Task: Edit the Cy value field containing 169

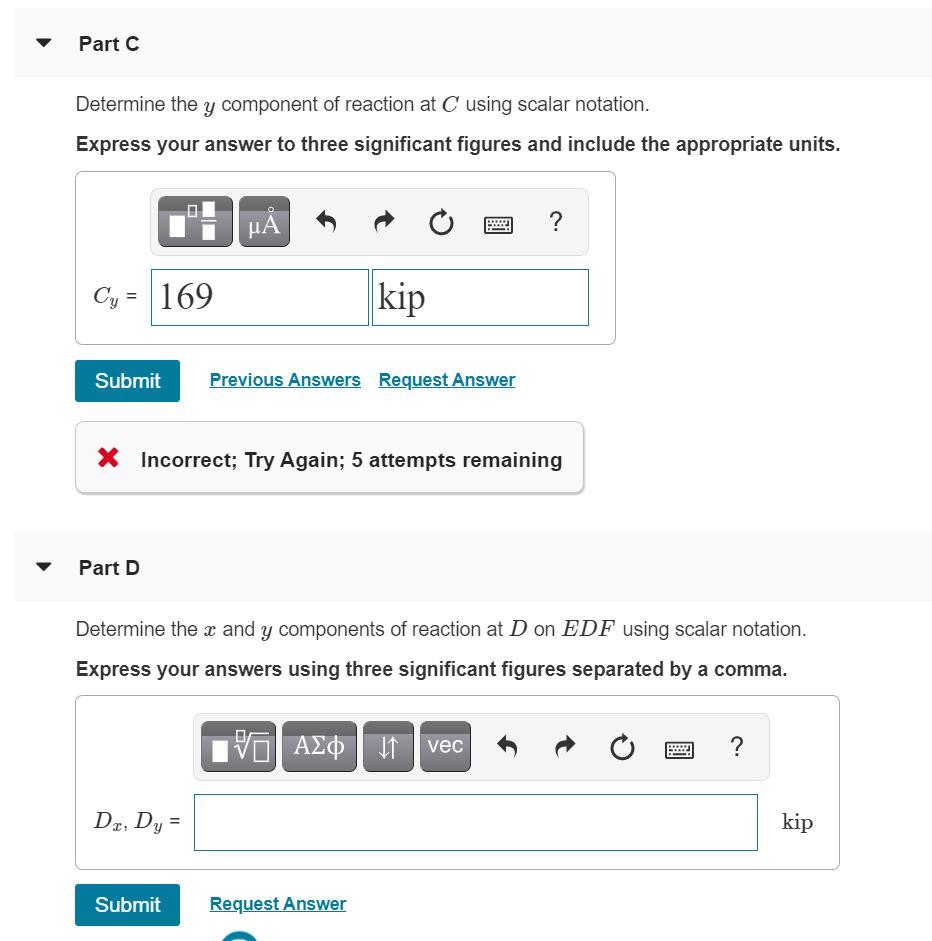Action: (x=260, y=297)
